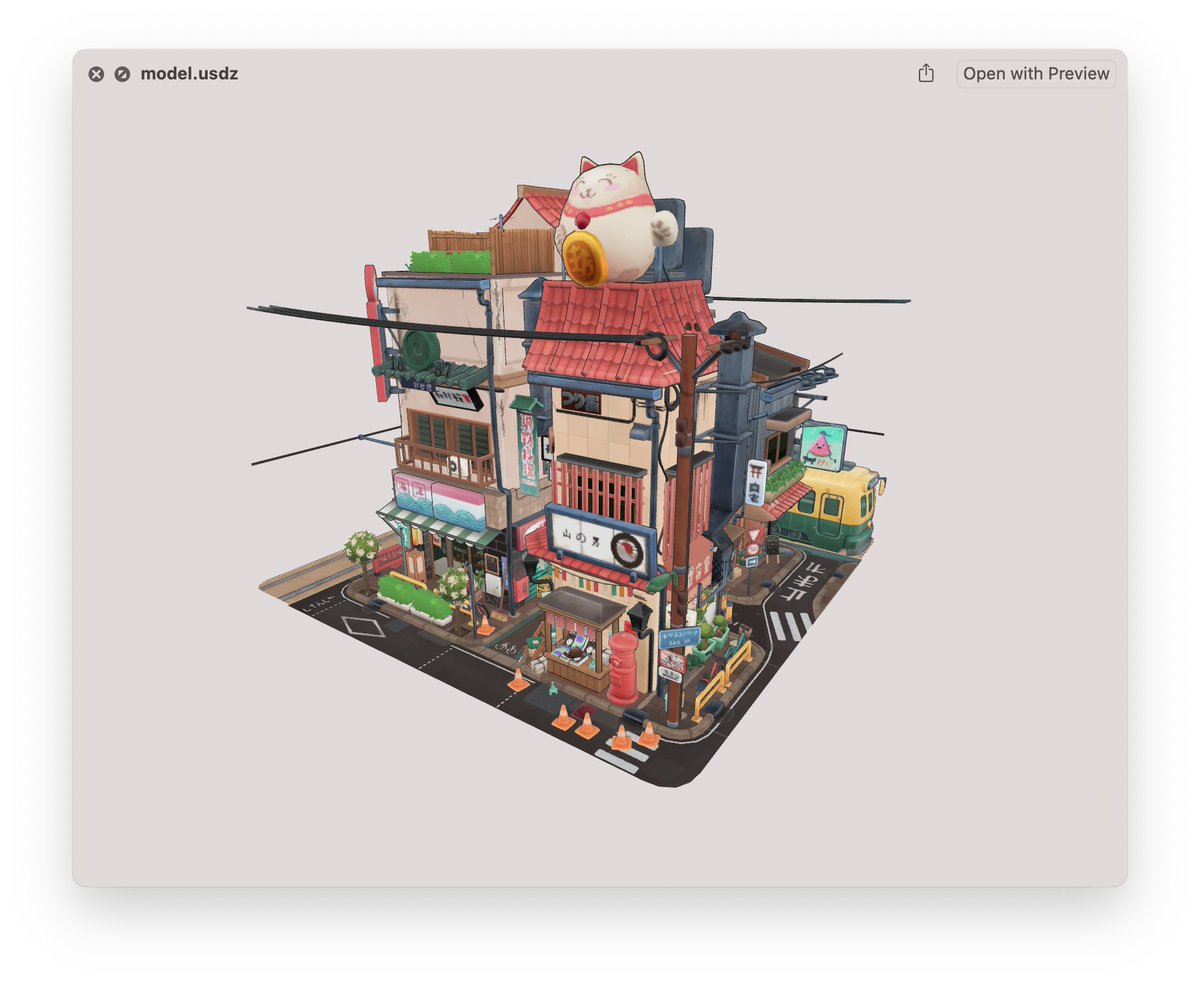Viewport: 1200px width, 983px height.
Task: Close the Quick Look preview window
Action: [96, 74]
